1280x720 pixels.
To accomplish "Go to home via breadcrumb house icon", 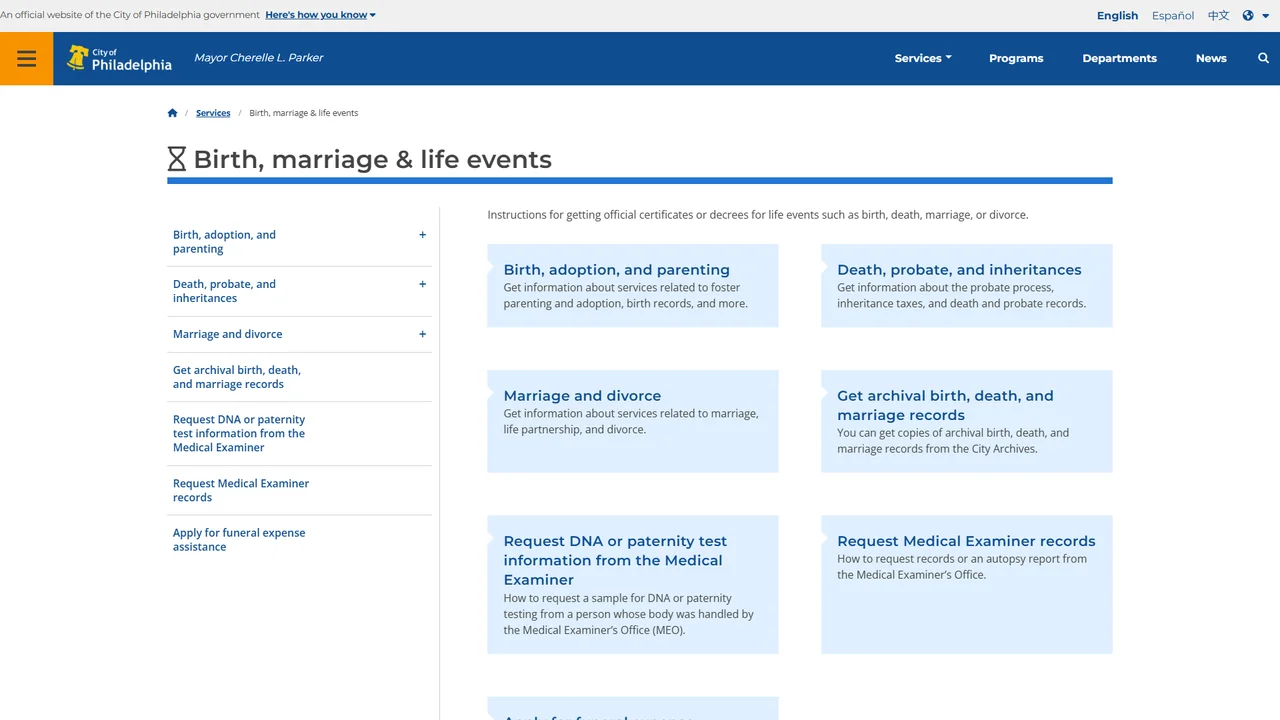I will coord(173,113).
